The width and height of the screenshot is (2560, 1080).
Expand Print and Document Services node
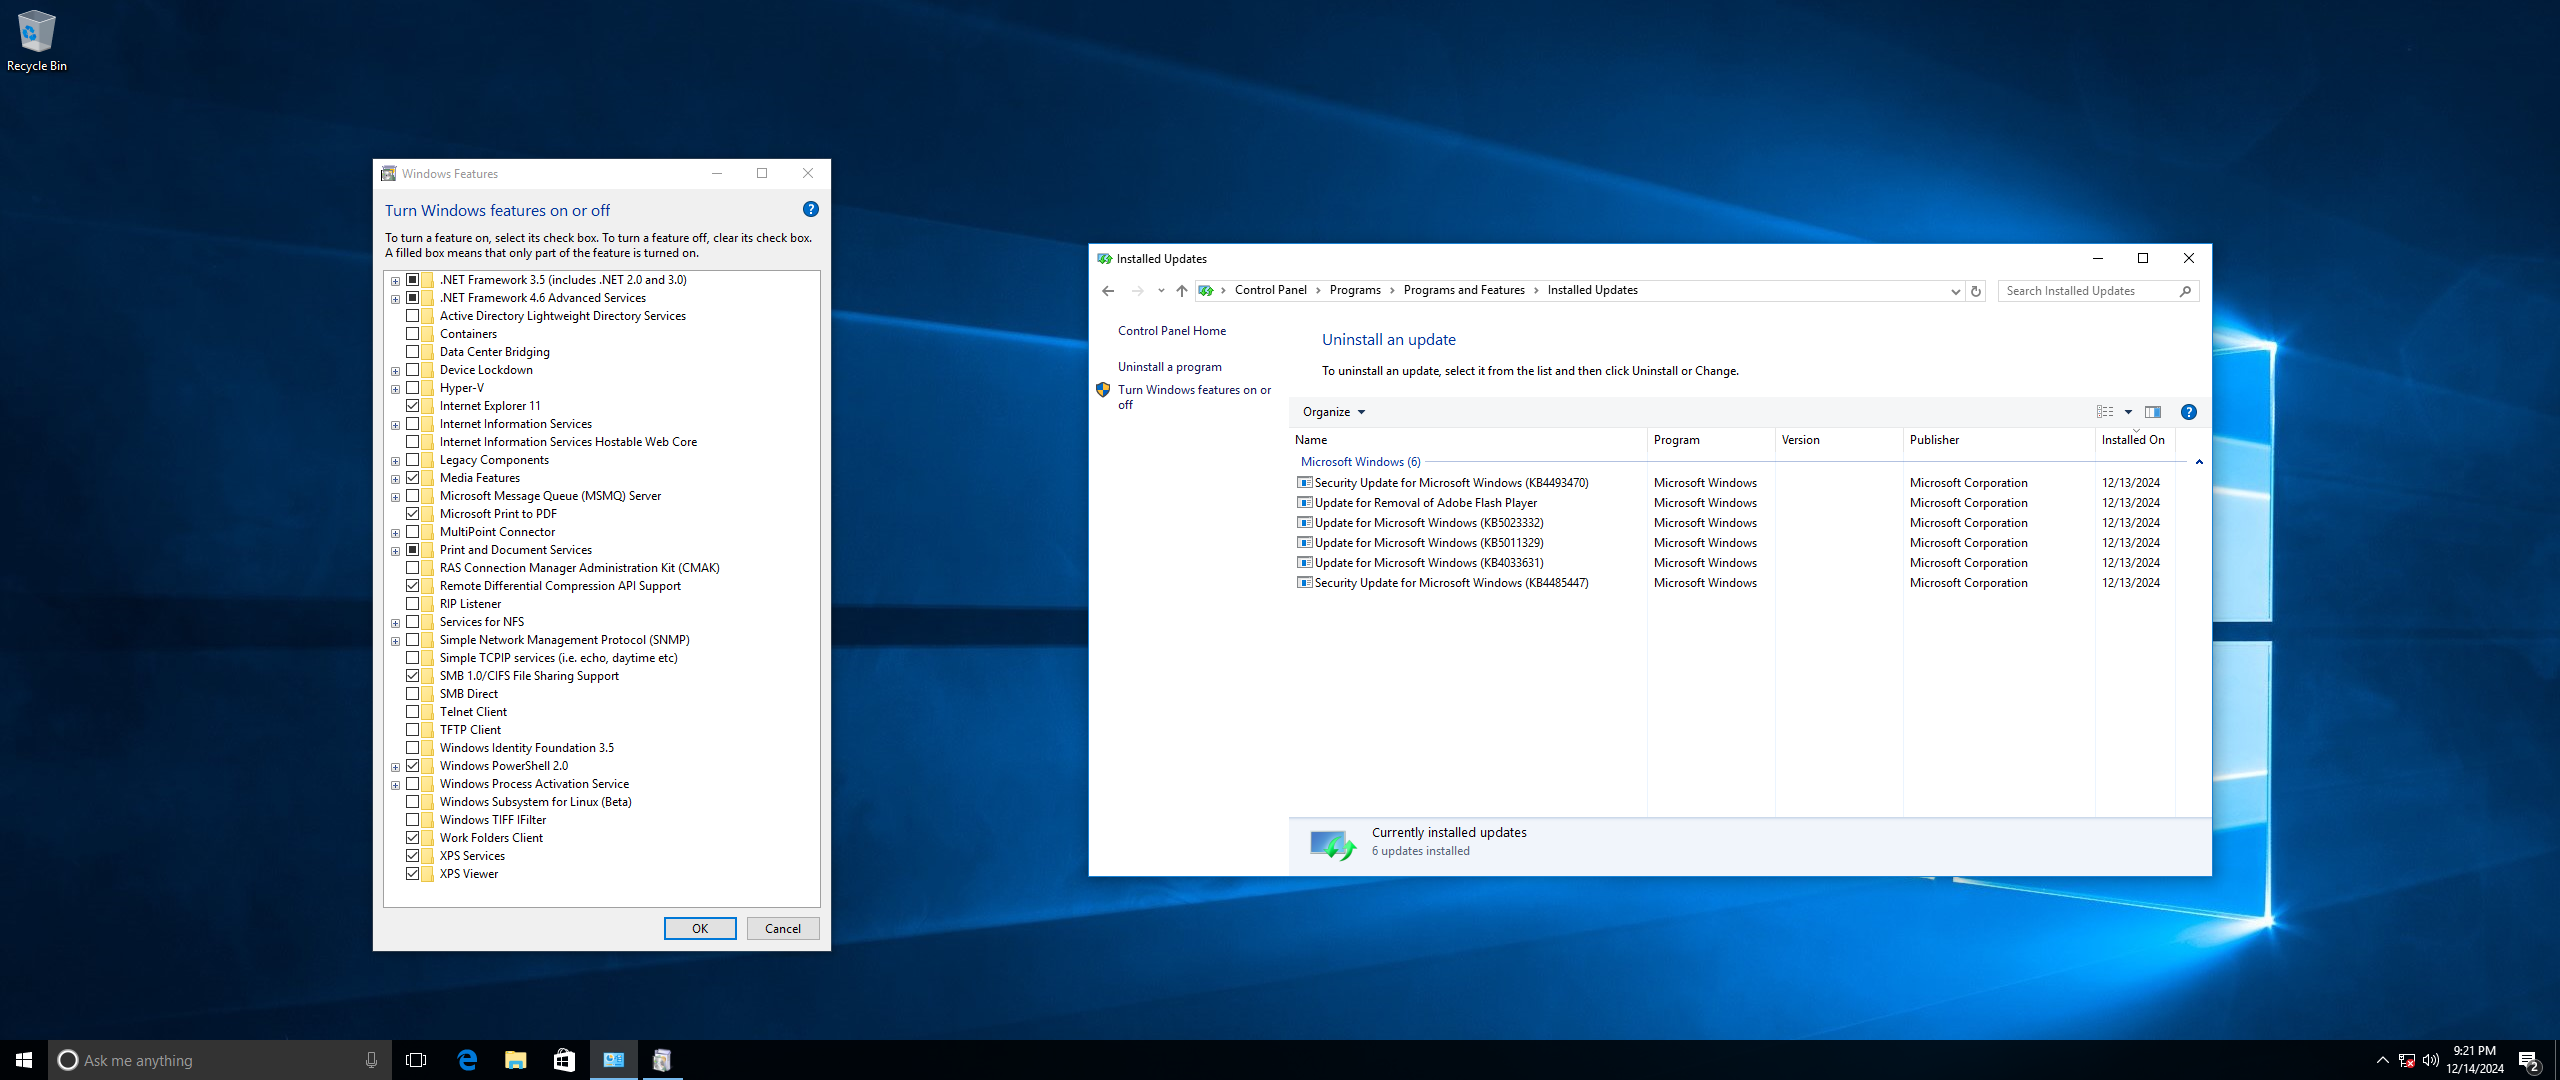395,551
